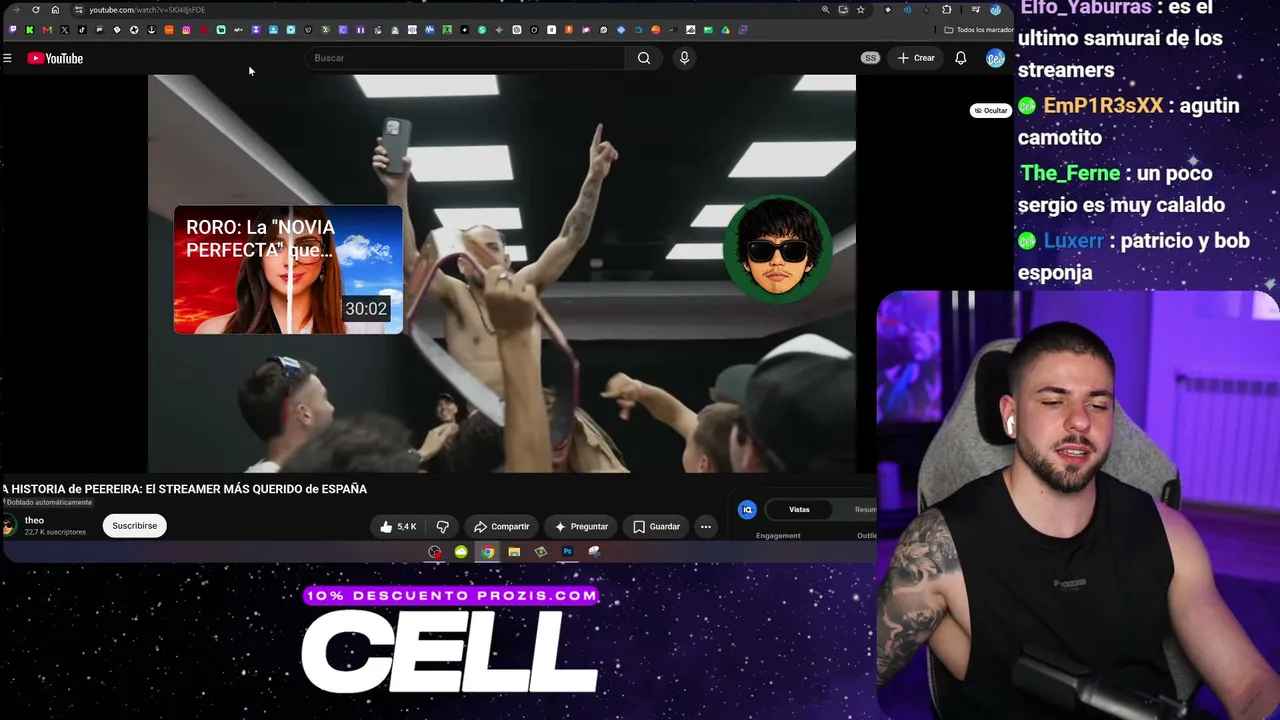
Task: Open the Crear menu button
Action: [x=916, y=58]
